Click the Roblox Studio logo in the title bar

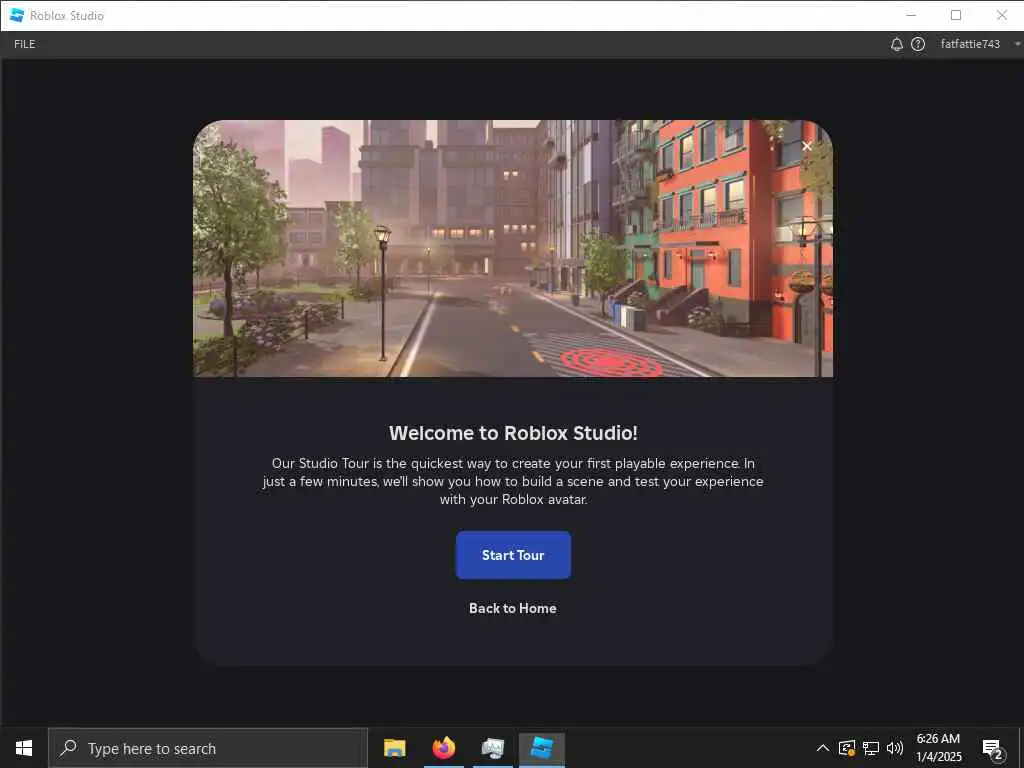(x=17, y=15)
